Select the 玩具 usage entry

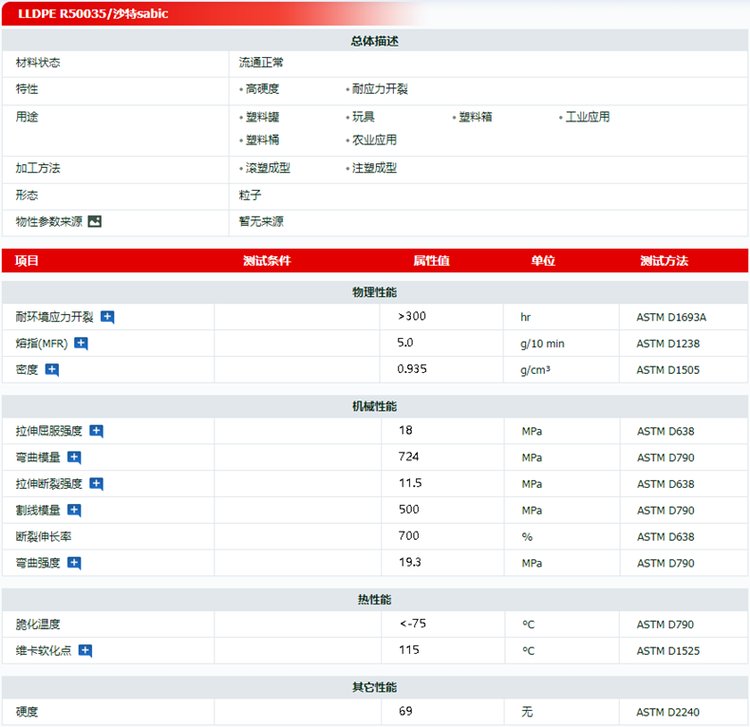click(363, 117)
